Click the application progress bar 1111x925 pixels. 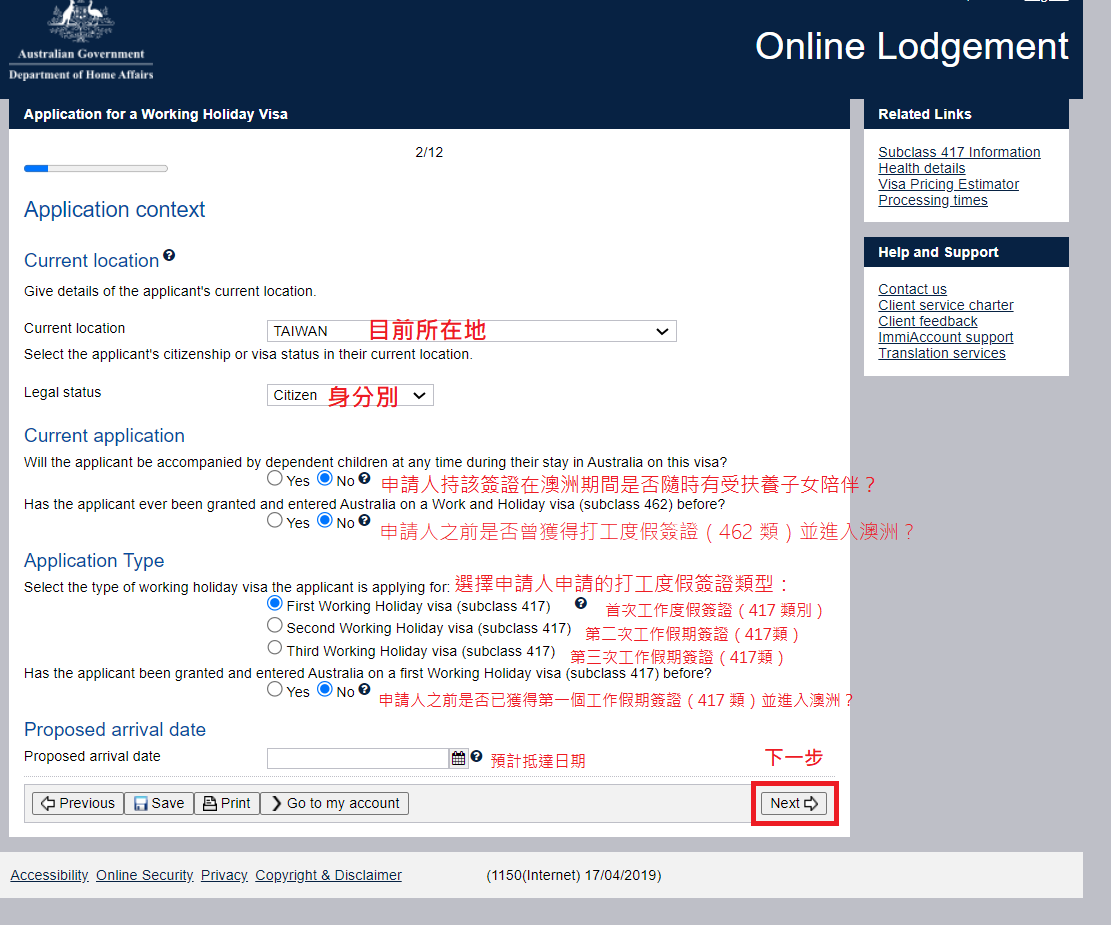point(96,168)
